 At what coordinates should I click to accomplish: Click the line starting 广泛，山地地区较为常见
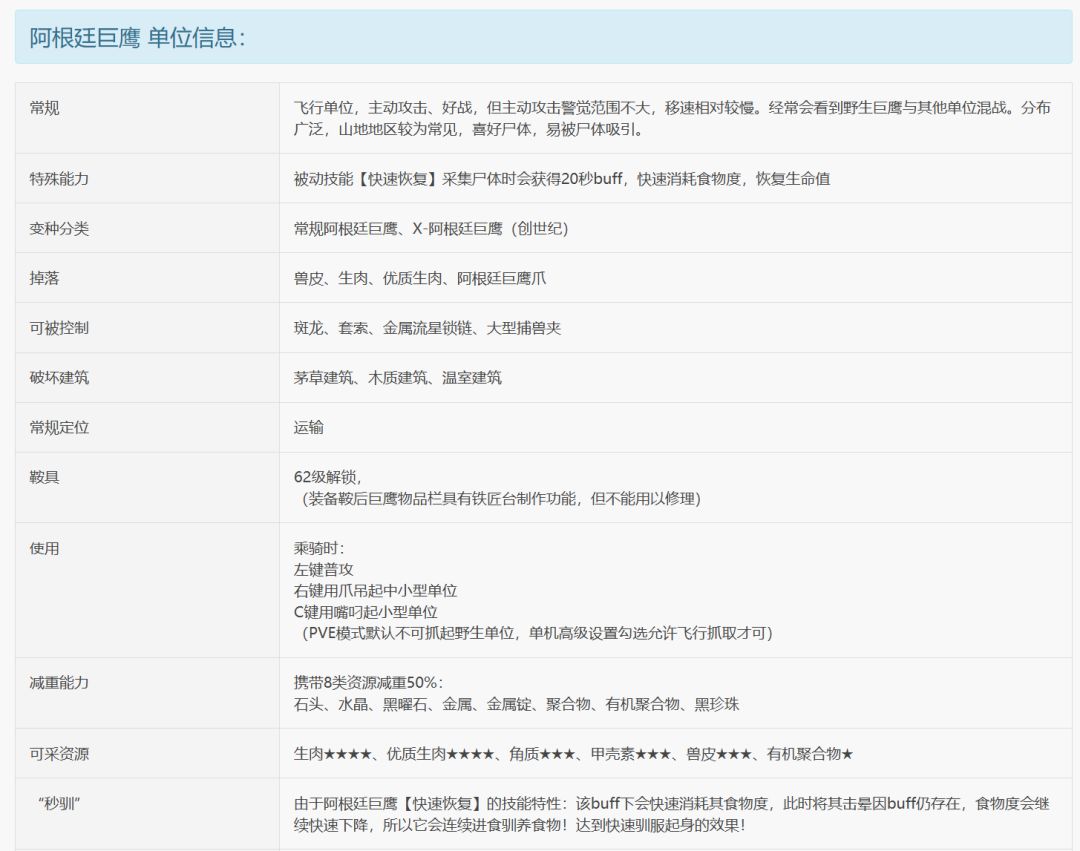tap(469, 129)
